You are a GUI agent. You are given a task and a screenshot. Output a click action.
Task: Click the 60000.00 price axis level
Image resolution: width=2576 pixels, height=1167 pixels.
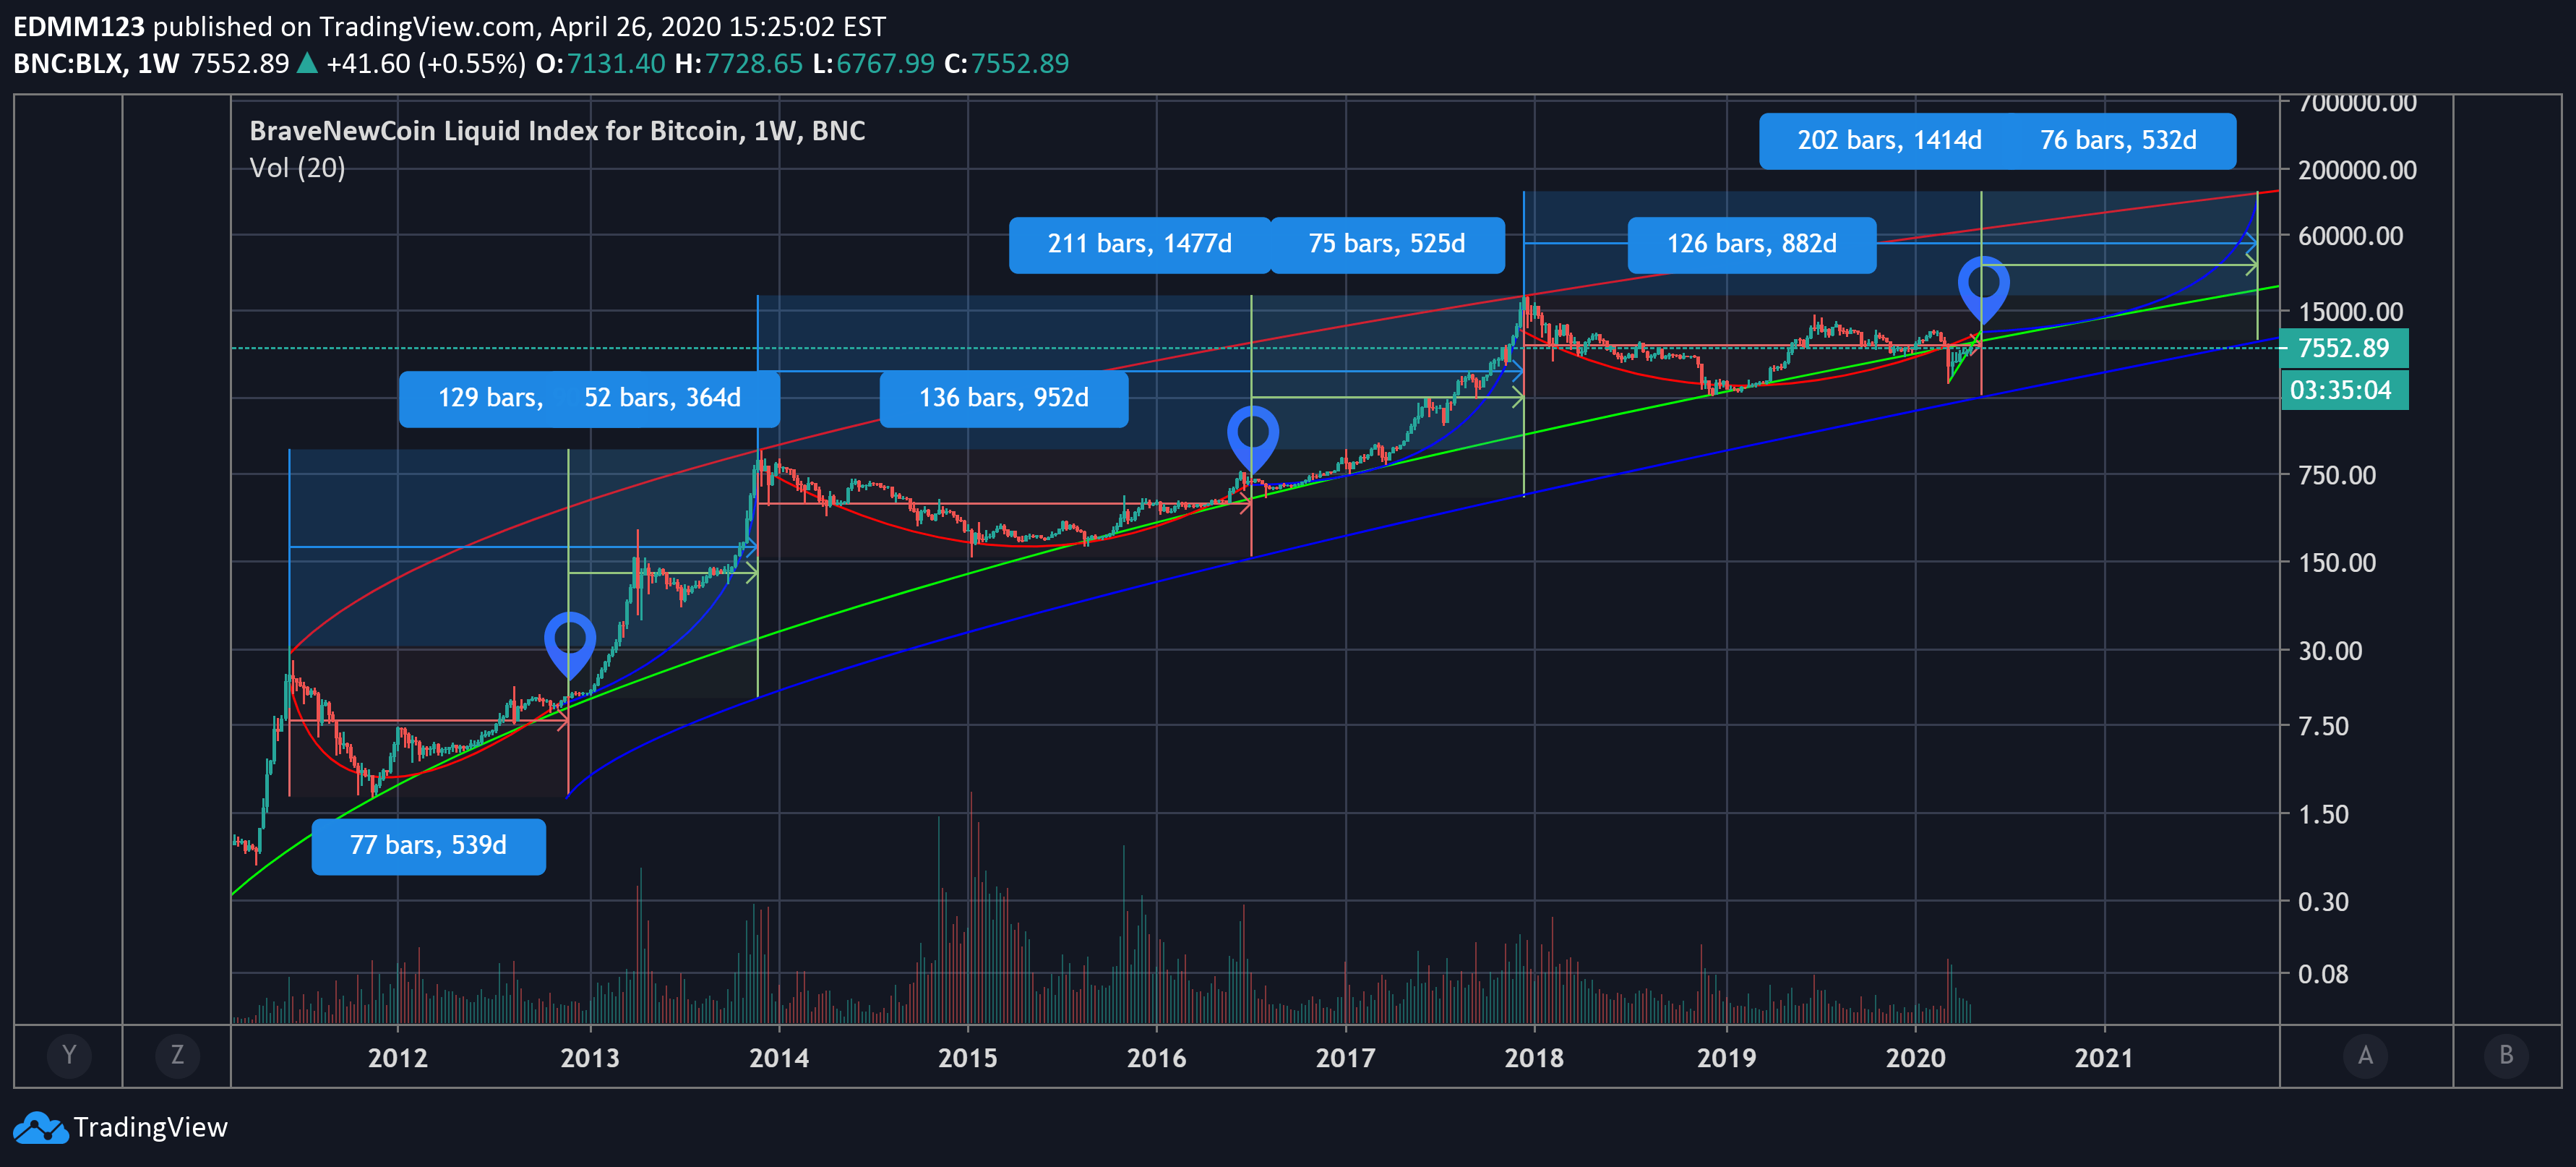[2350, 236]
